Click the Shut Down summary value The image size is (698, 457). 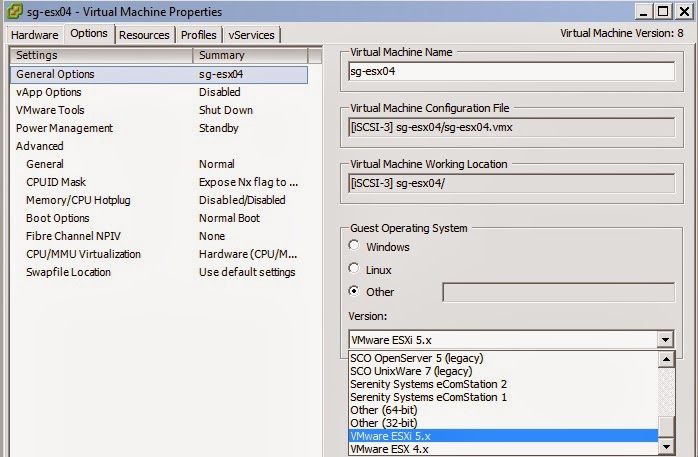point(226,110)
